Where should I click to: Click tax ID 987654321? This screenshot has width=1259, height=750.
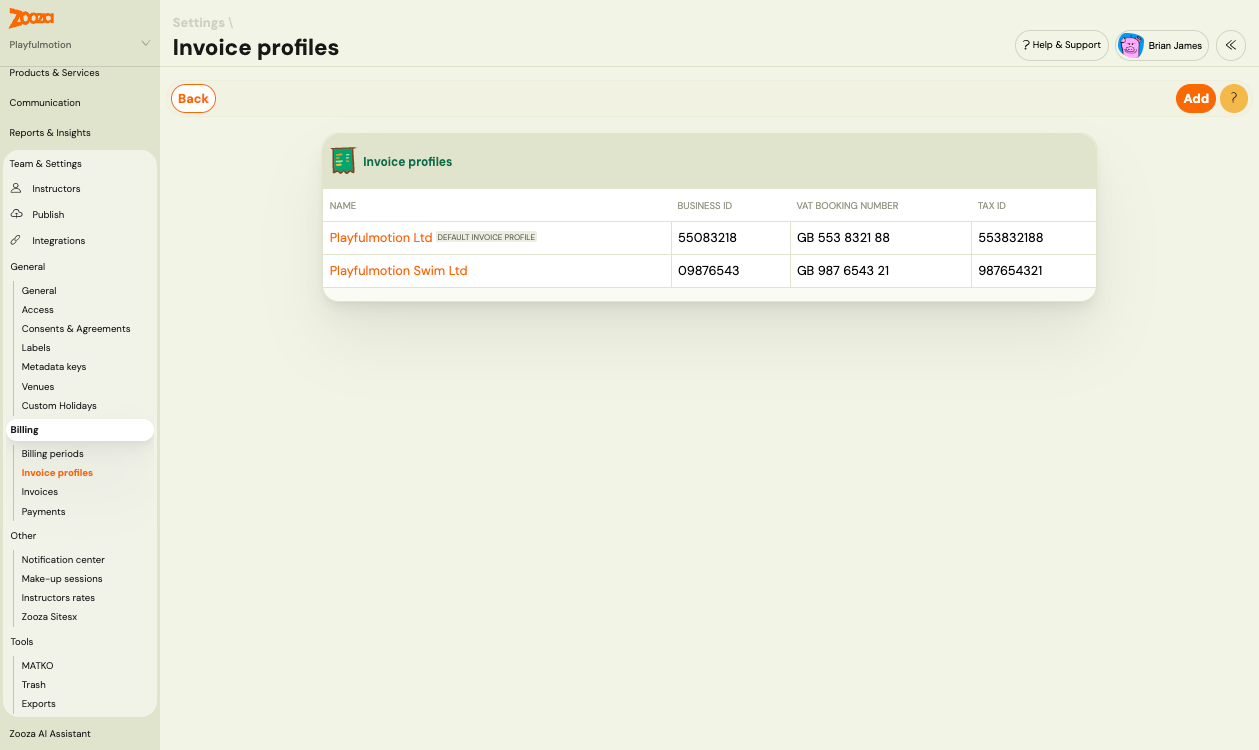pyautogui.click(x=1010, y=271)
